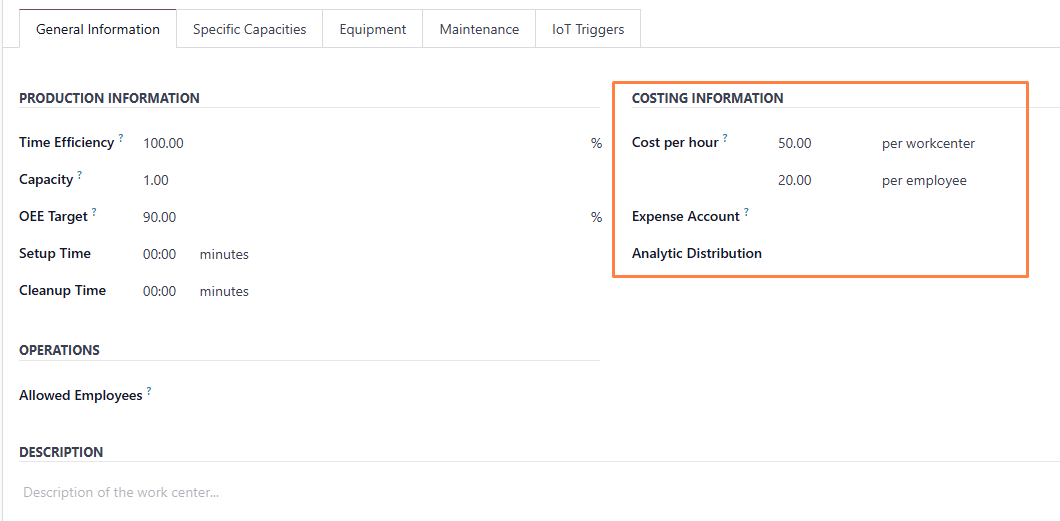Click the OEE Target help icon

[x=94, y=212]
